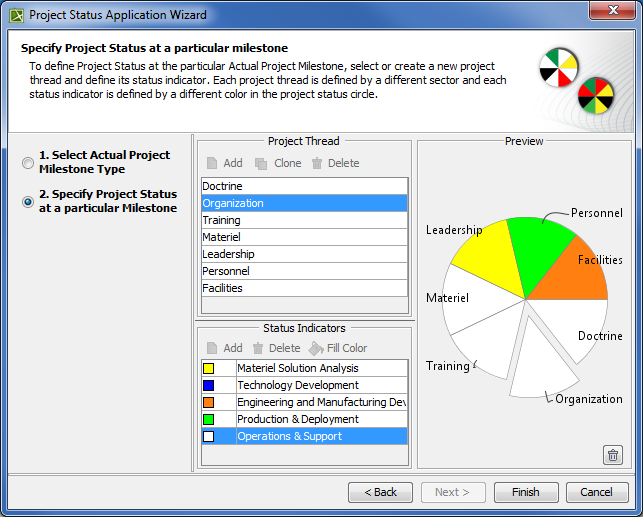
Task: Click the orange Facilities pie sector
Action: click(574, 275)
